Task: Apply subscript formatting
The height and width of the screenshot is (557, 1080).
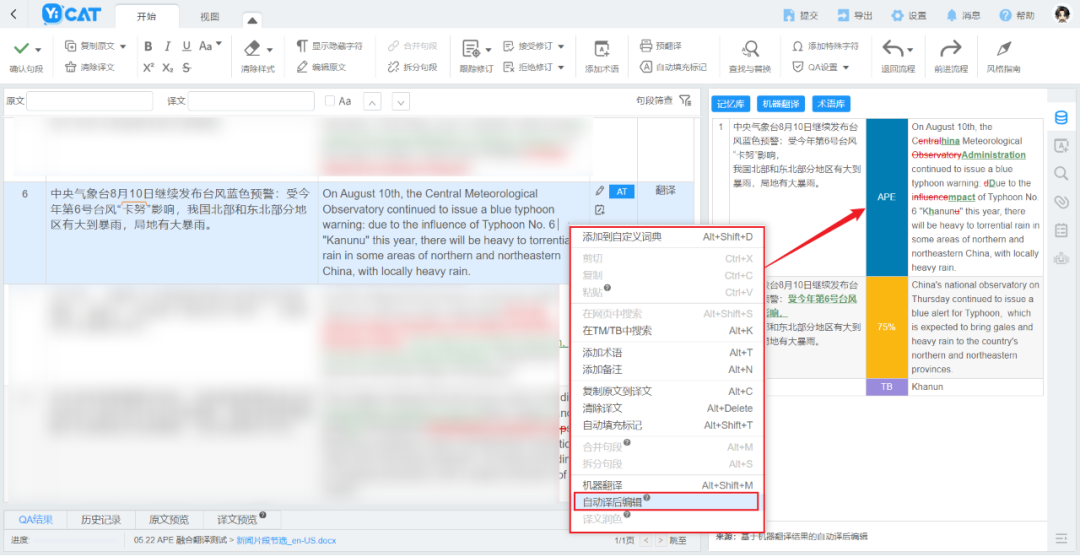Action: 167,67
